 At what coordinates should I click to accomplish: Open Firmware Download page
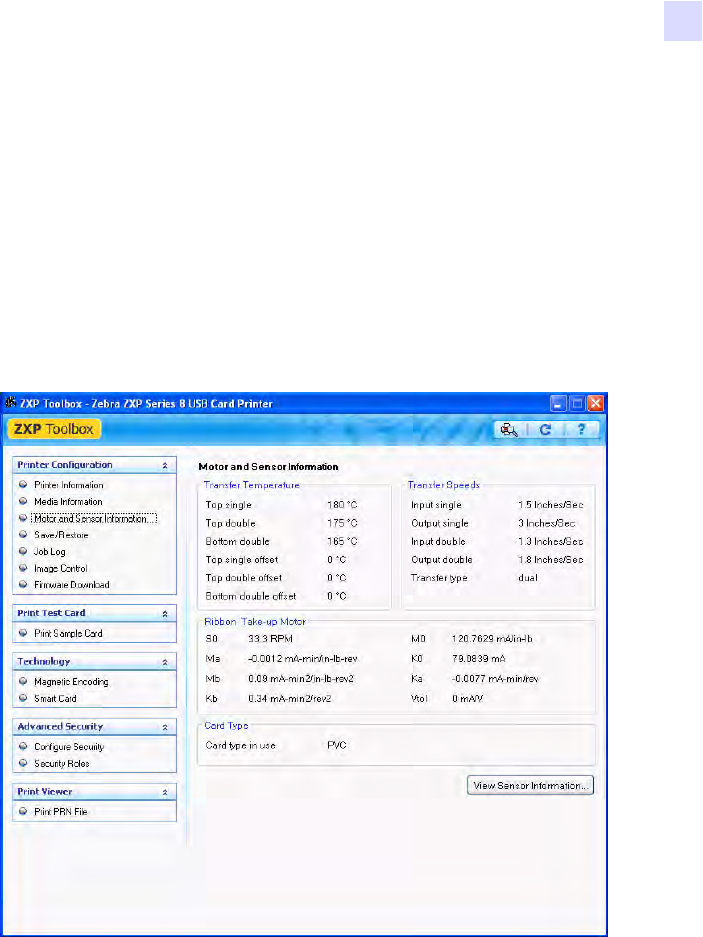click(x=72, y=584)
